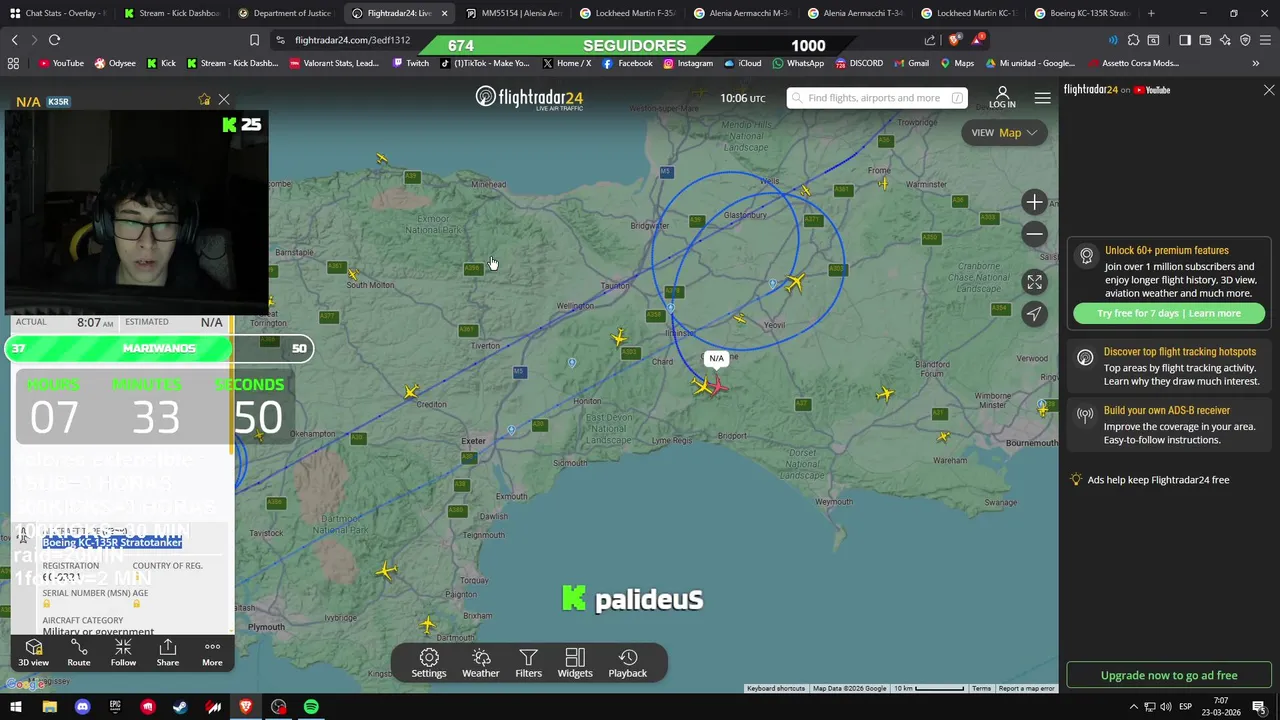Click the Flightradar24 logo
The image size is (1280, 720).
[529, 98]
